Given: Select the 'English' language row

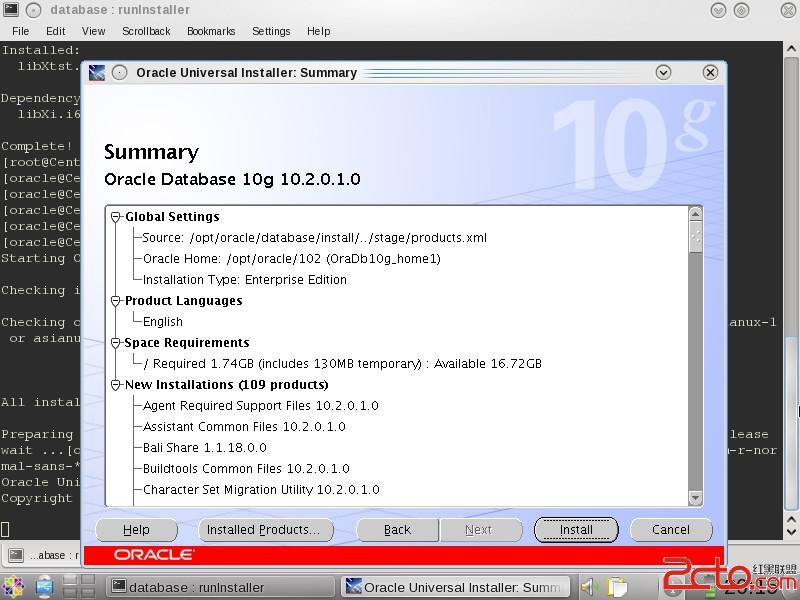Looking at the screenshot, I should pos(163,322).
